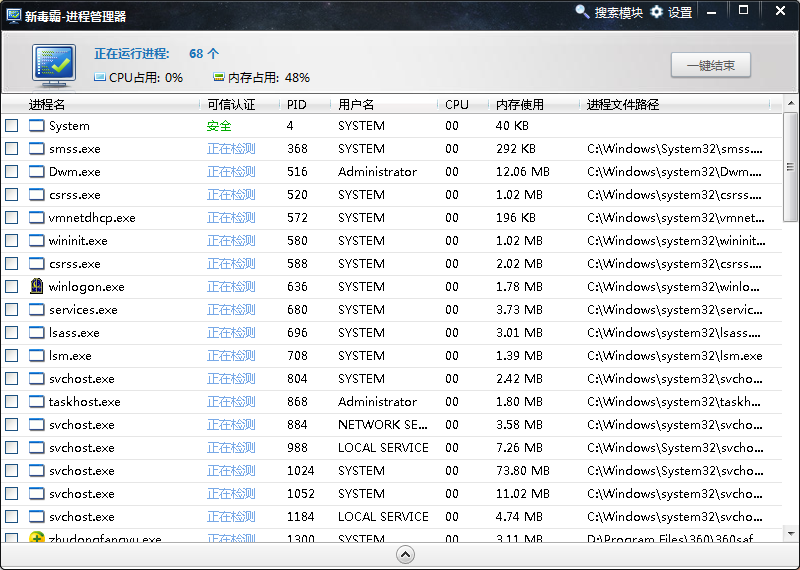
Task: Click the scrollbar up arrow
Action: (790, 104)
